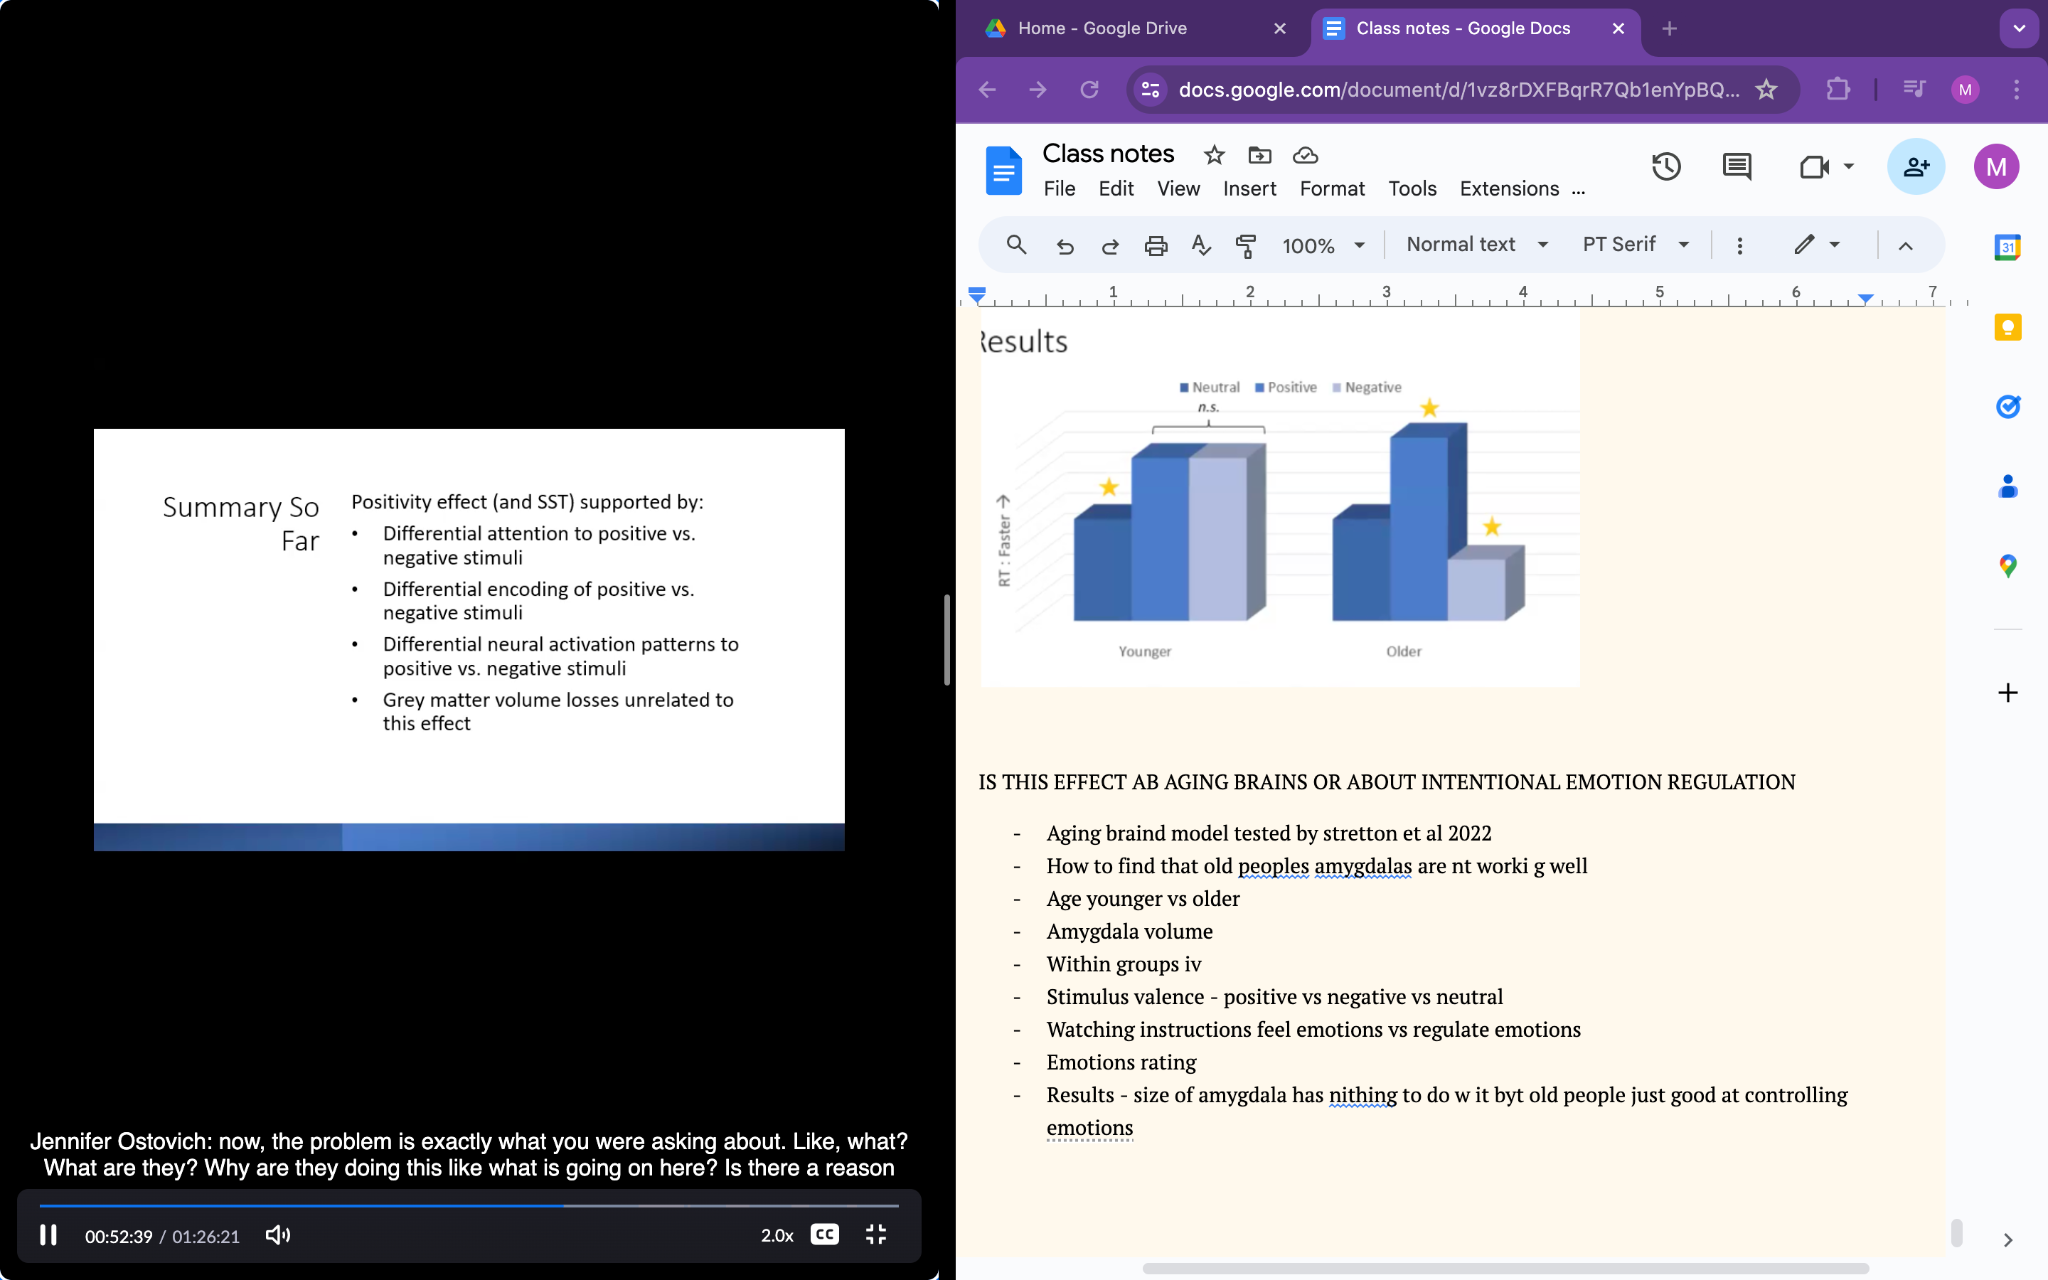This screenshot has height=1280, width=2048.
Task: Star the Class notes document
Action: (x=1214, y=155)
